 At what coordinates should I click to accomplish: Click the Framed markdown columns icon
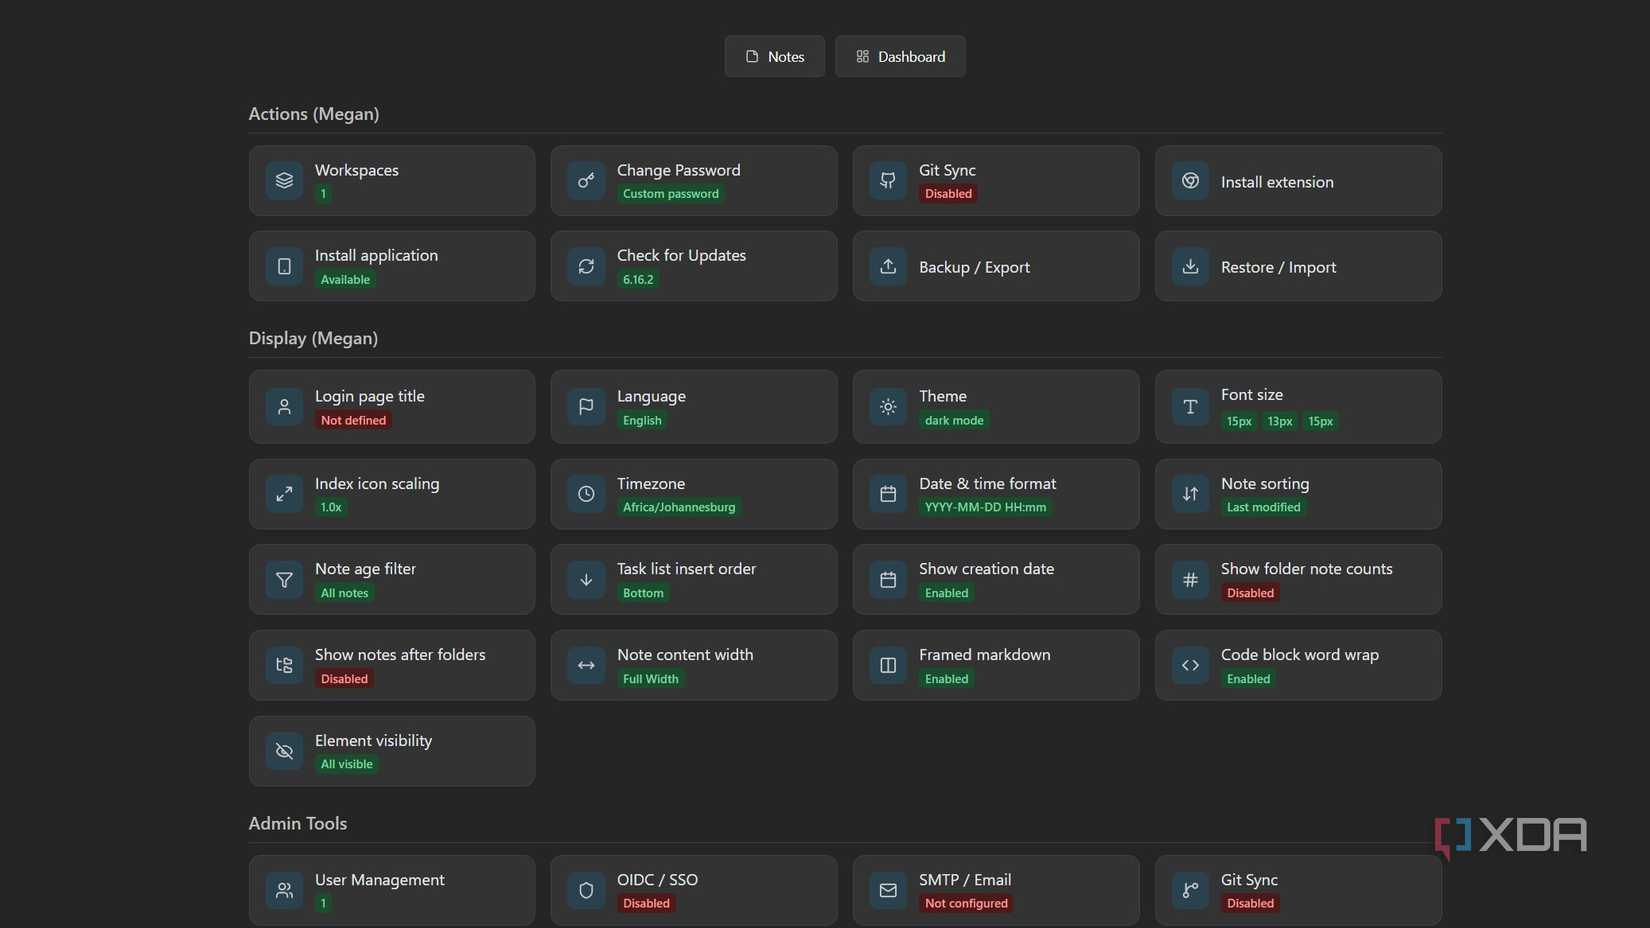tap(888, 665)
